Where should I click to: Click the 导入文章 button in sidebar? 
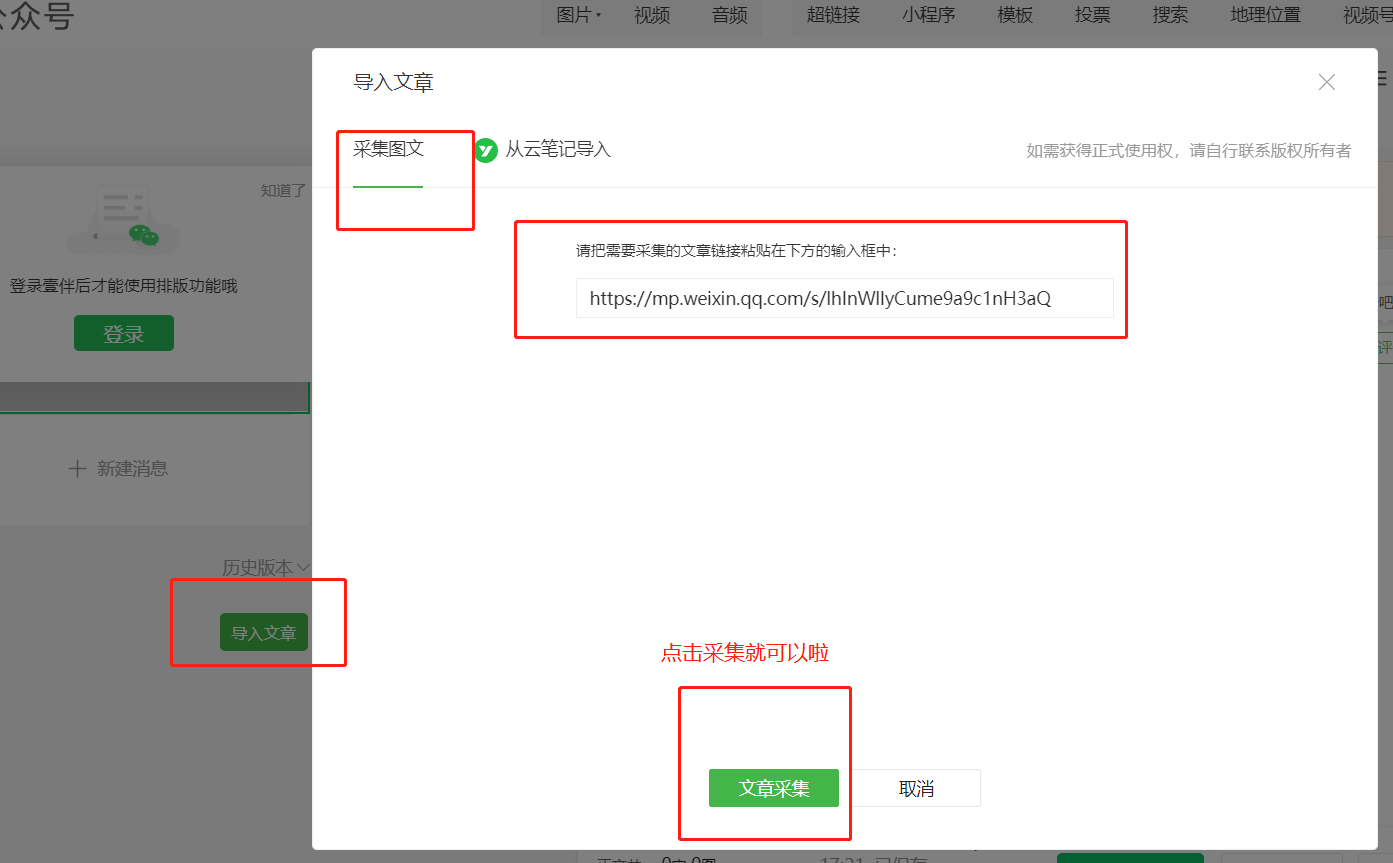pos(264,633)
